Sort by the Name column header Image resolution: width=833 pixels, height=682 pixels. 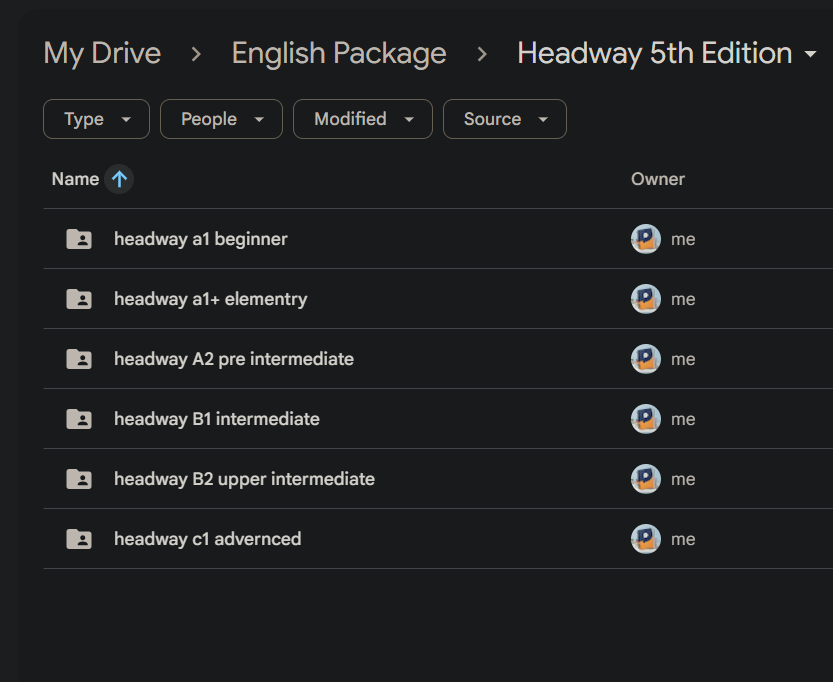(x=75, y=179)
